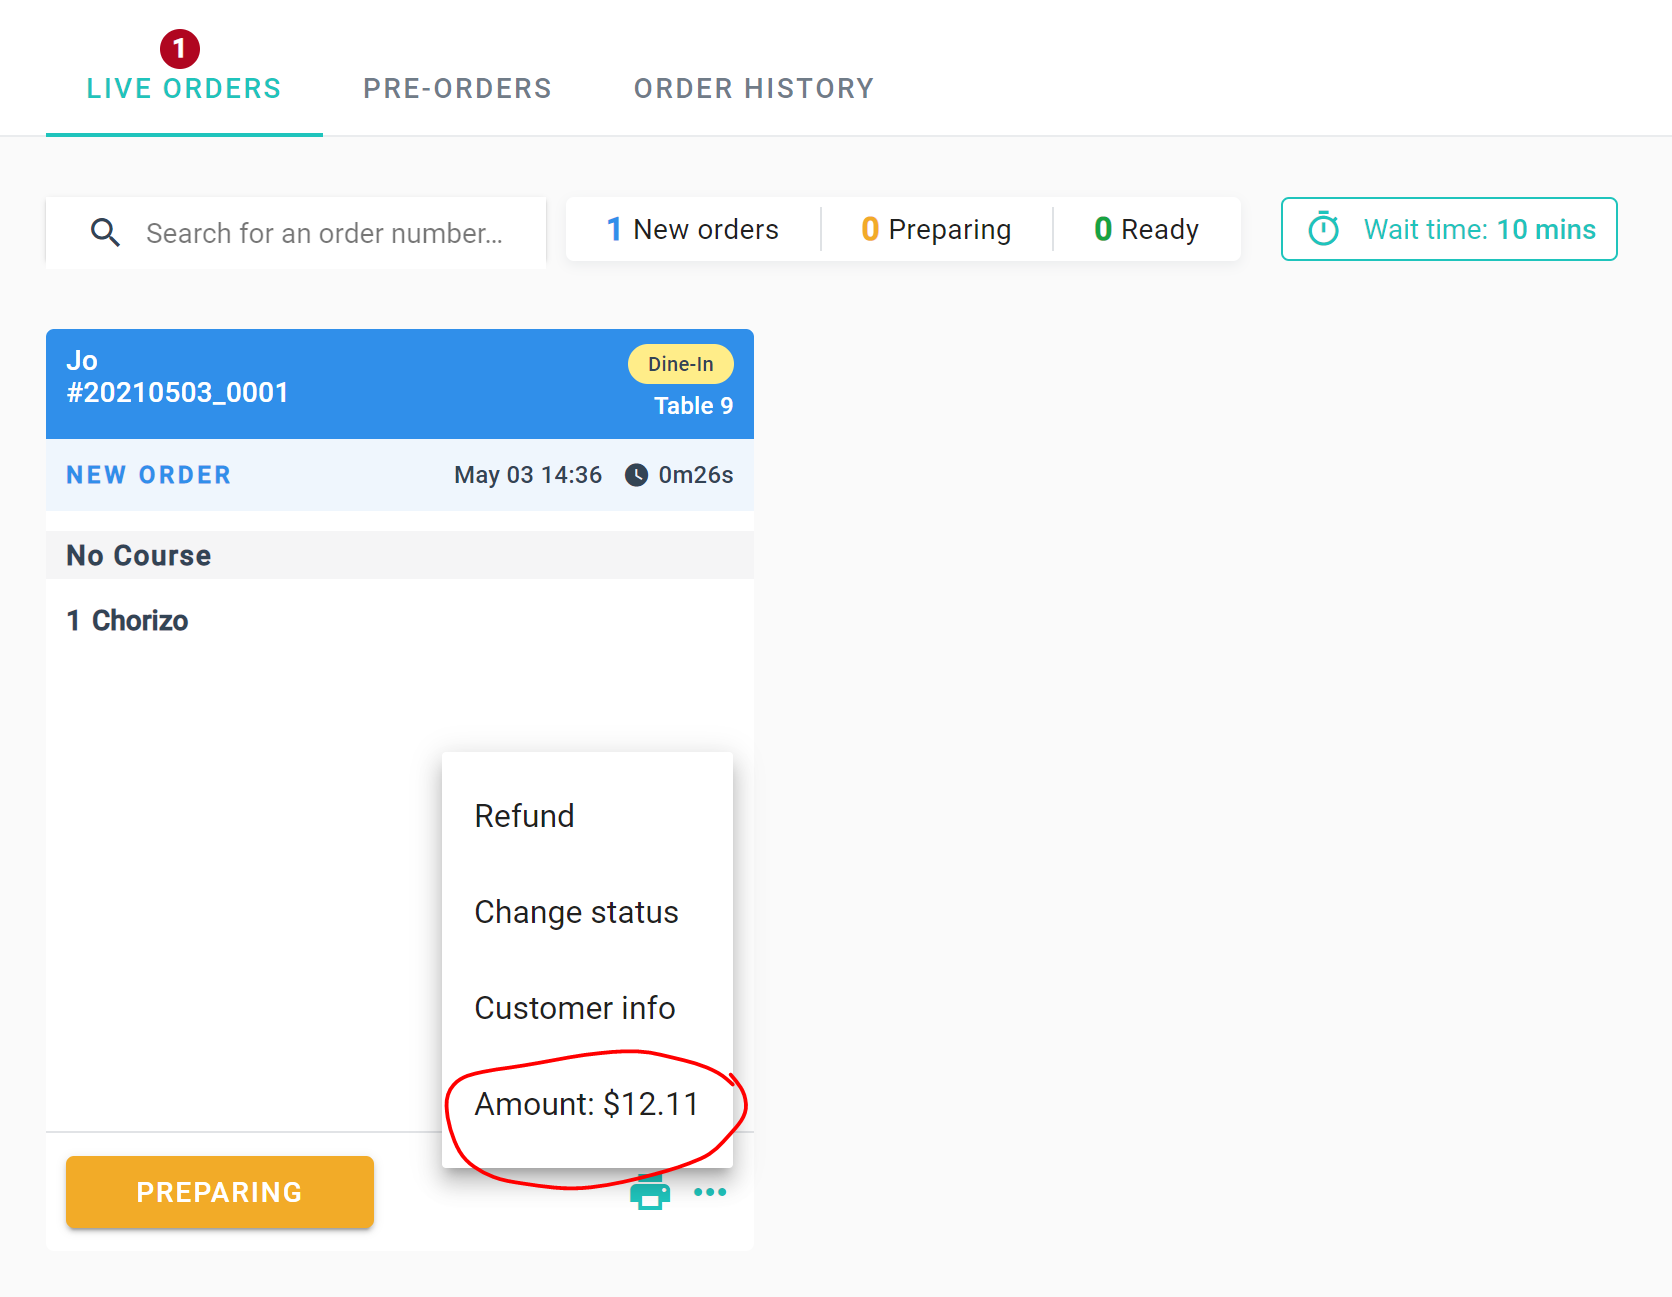Open the Pre-Orders tab

[x=457, y=89]
